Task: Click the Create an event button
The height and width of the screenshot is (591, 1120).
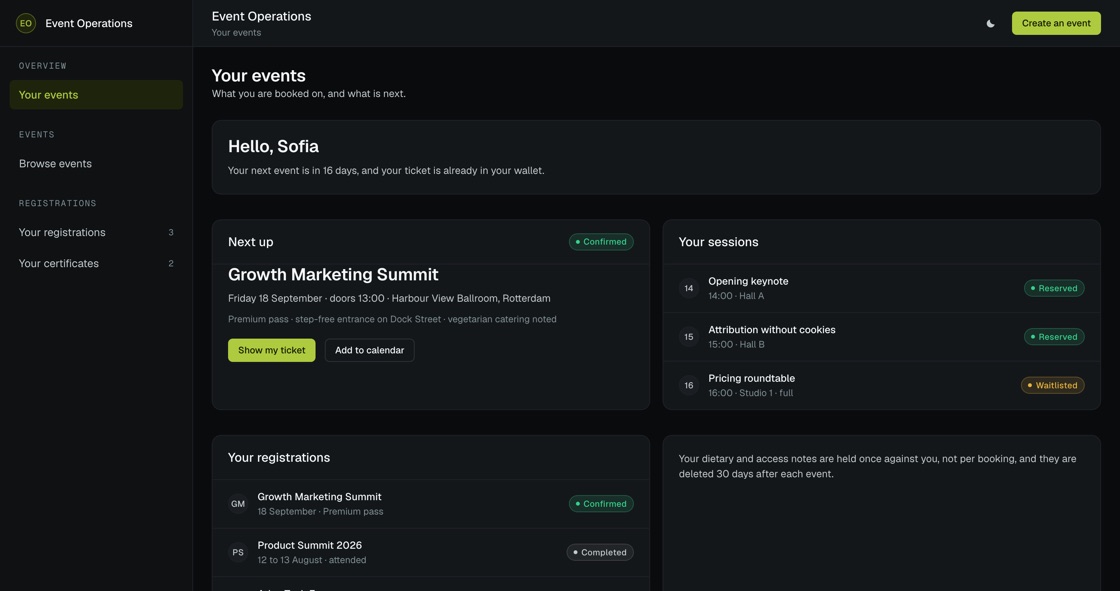Action: (1056, 23)
